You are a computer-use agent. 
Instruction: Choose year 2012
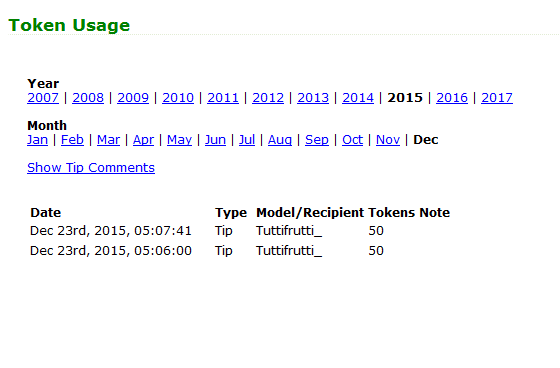point(268,98)
